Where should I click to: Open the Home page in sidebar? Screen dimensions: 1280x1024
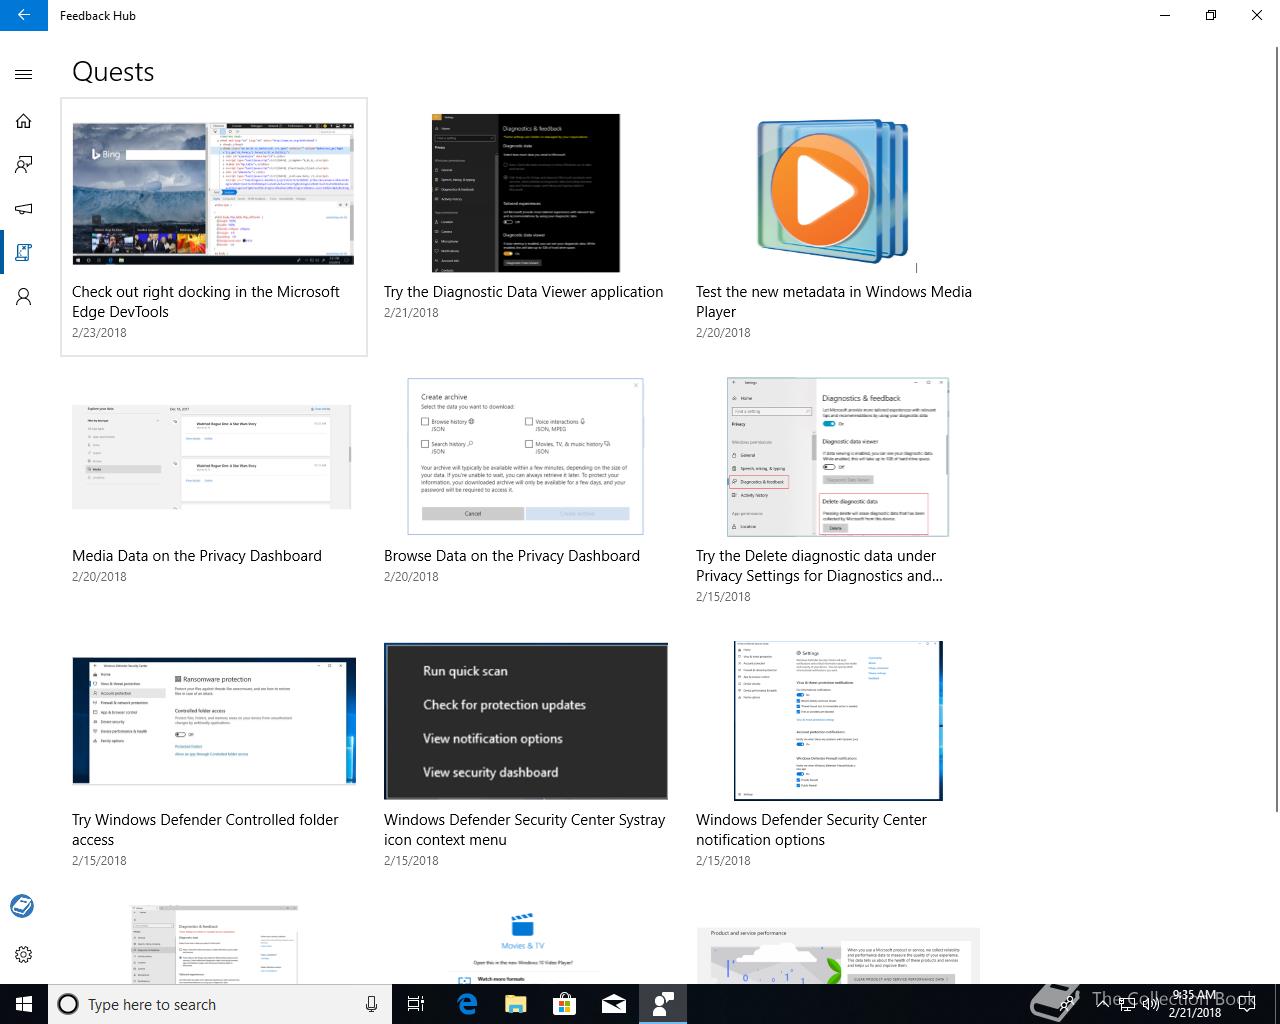click(x=24, y=121)
